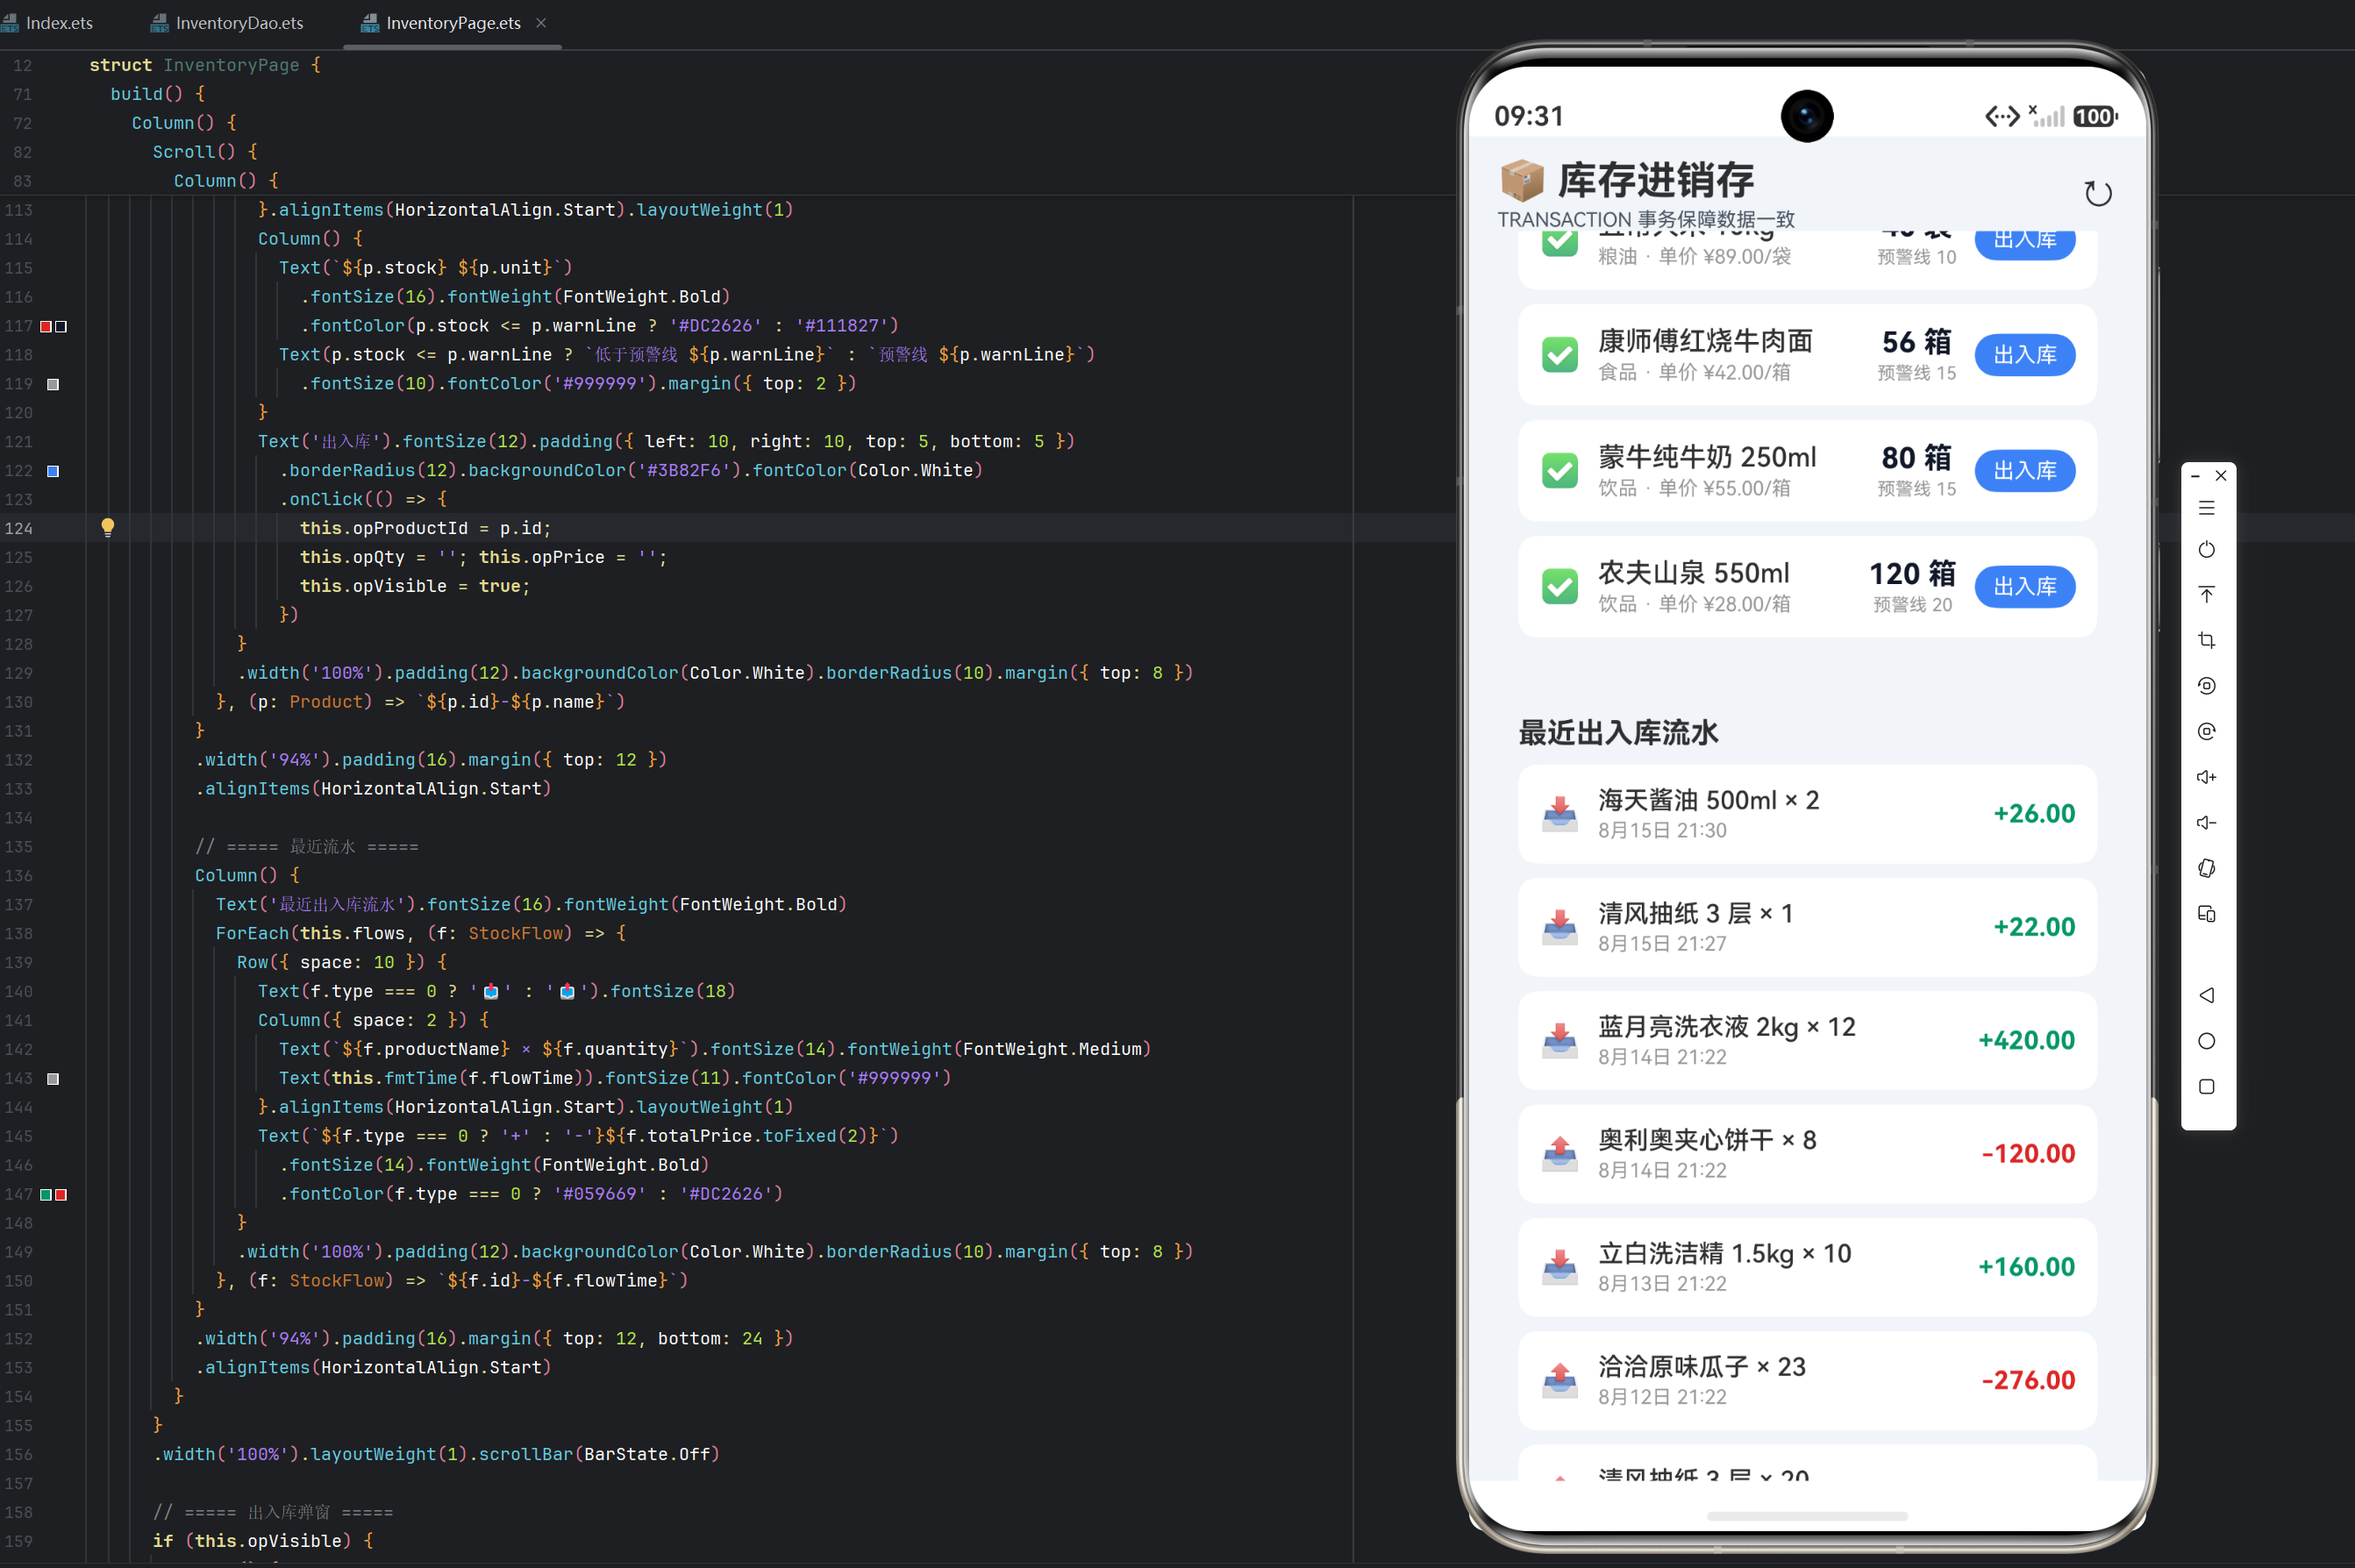Tap 出入库 button for 蒙牛纯牛奶 250ml
Screen dimensions: 2355x1568
[2025, 471]
